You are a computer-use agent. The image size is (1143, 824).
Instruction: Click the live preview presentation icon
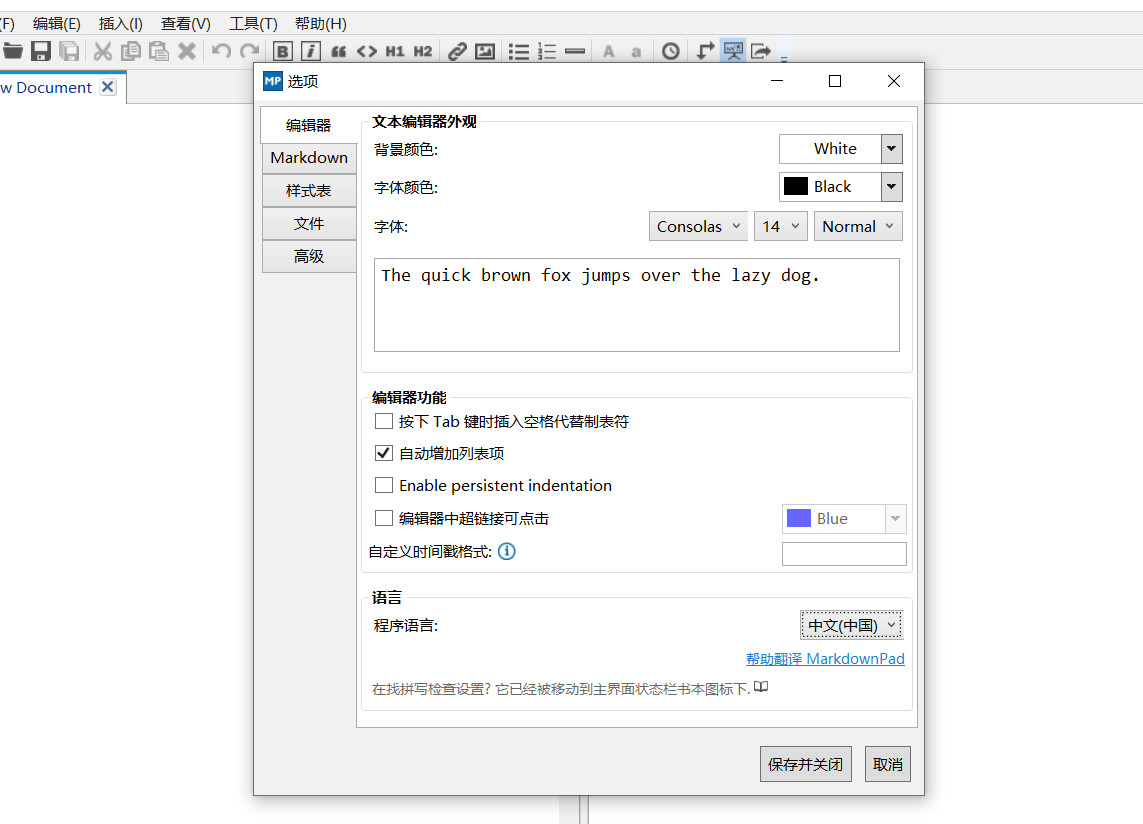(x=733, y=51)
